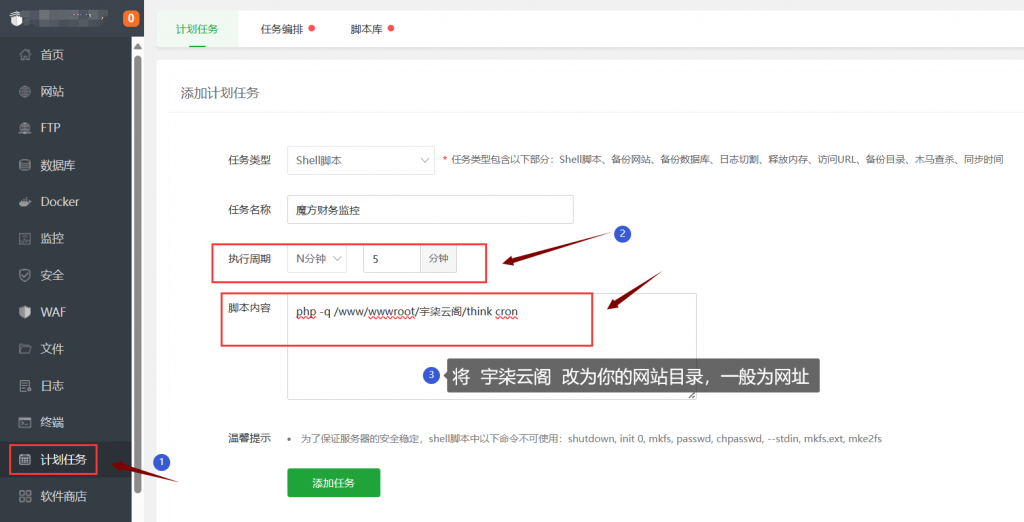The width and height of the screenshot is (1024, 522).
Task: Switch to the 计划任务 tab
Action: click(197, 29)
